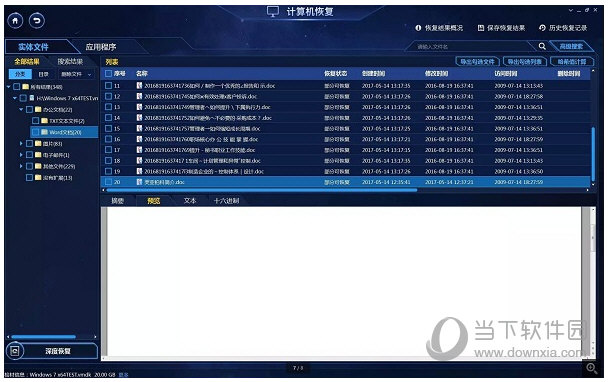Click the icon on 深度恢复 button

[15, 351]
